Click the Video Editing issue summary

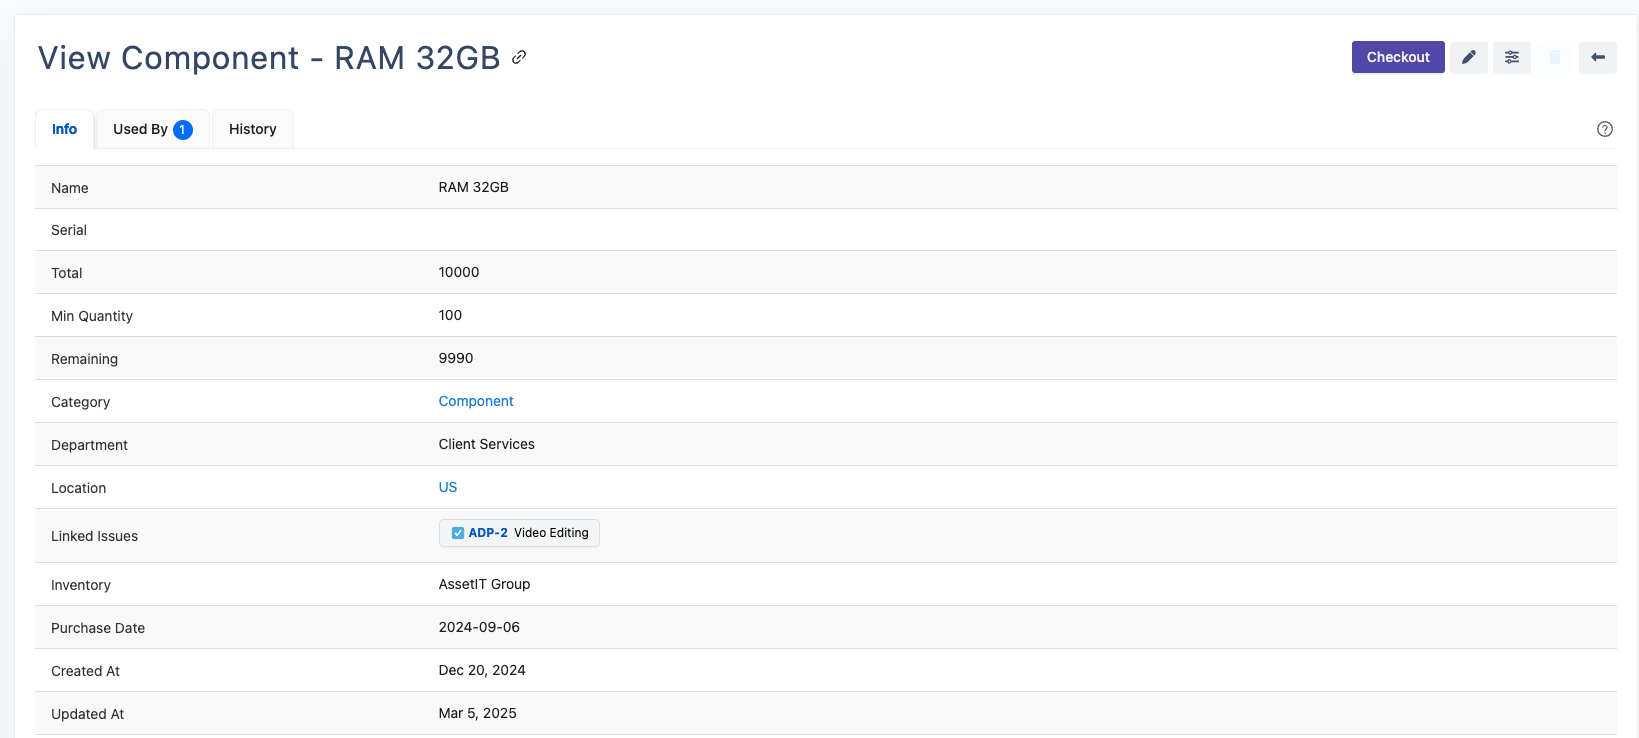551,533
